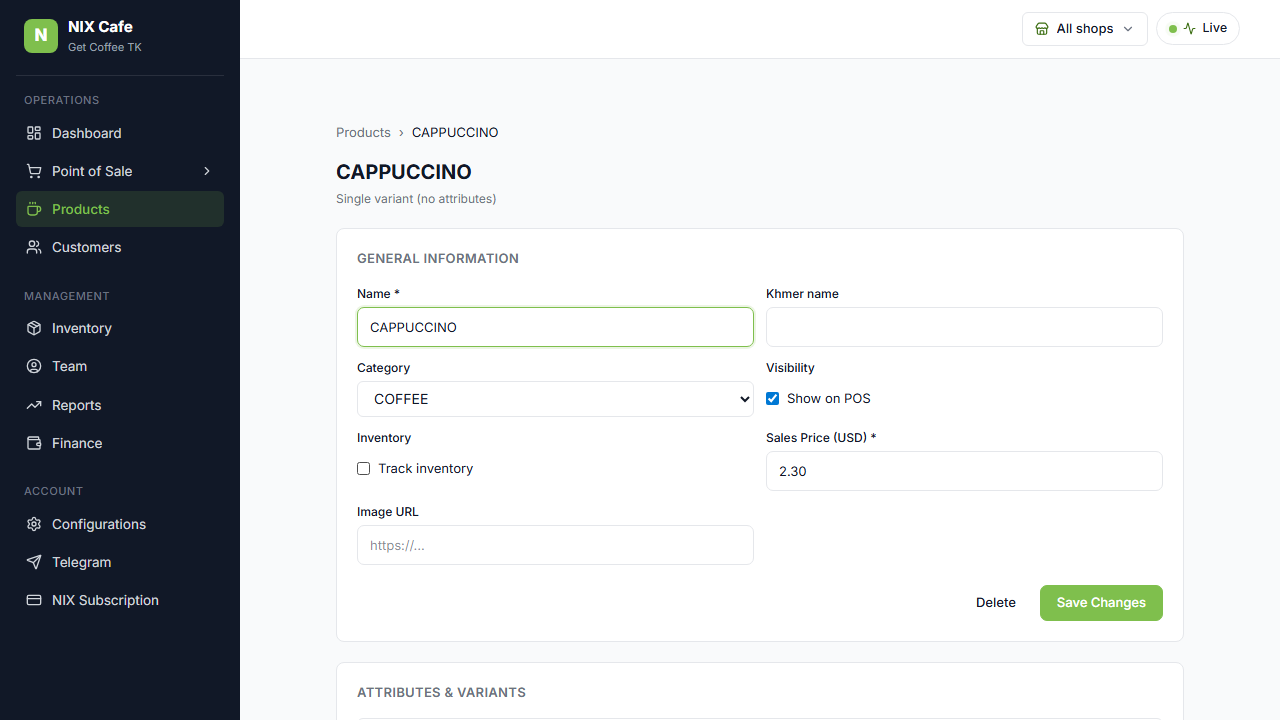This screenshot has height=720, width=1280.
Task: Open NIX Subscription page
Action: tap(120, 600)
